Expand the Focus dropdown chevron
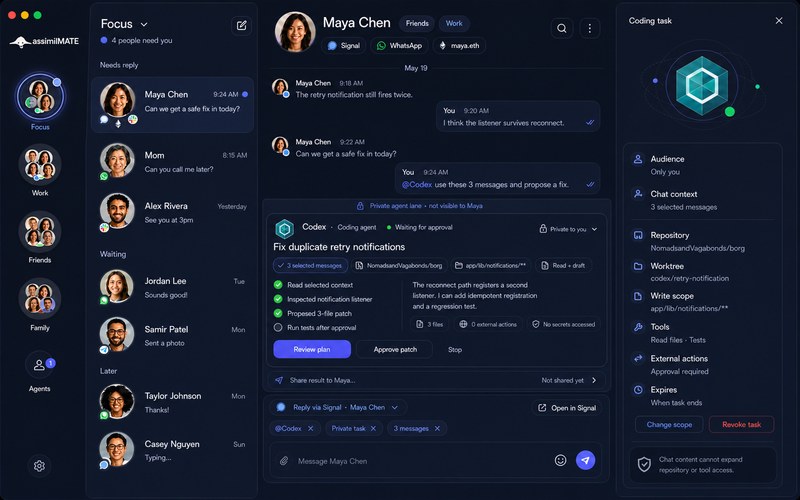Image resolution: width=800 pixels, height=500 pixels. click(x=144, y=24)
